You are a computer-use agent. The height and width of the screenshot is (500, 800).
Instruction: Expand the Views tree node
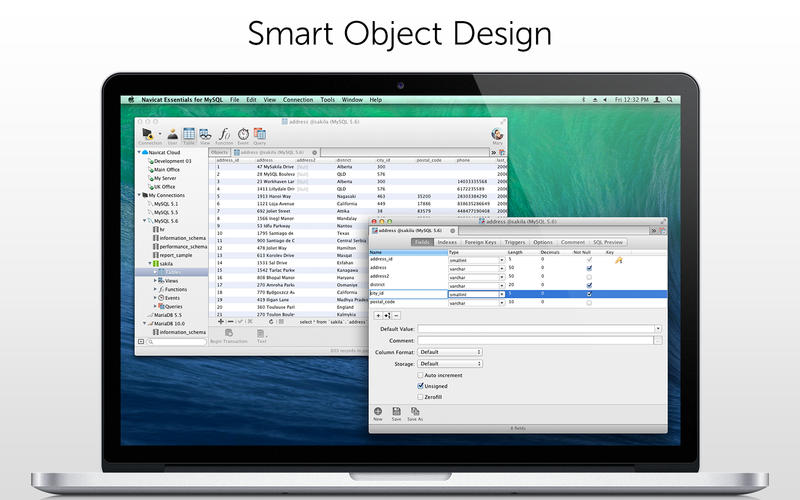click(x=155, y=281)
